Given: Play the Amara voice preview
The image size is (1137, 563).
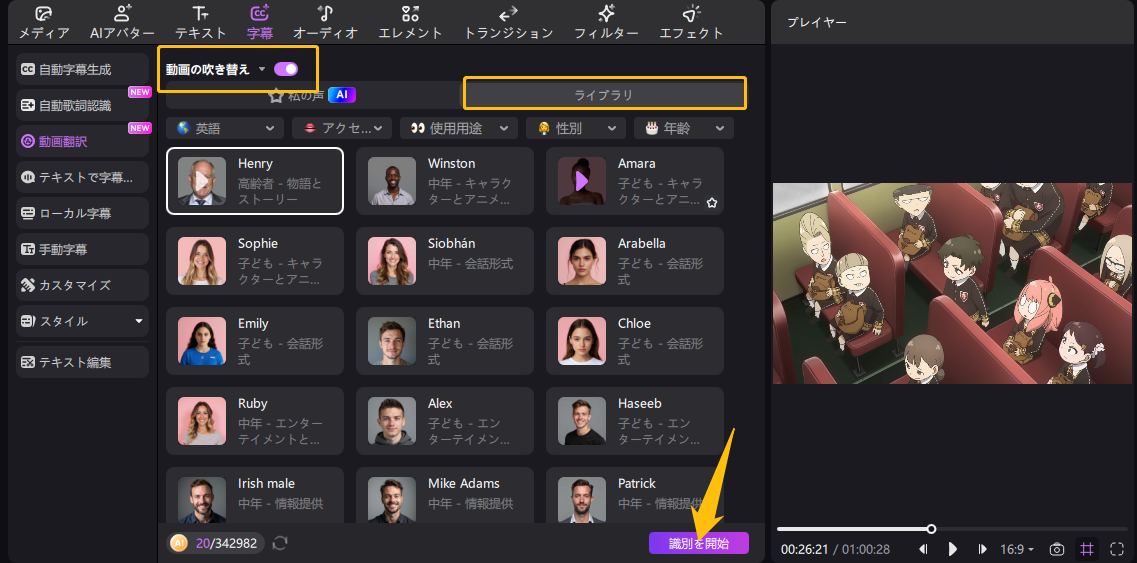Looking at the screenshot, I should tap(582, 181).
